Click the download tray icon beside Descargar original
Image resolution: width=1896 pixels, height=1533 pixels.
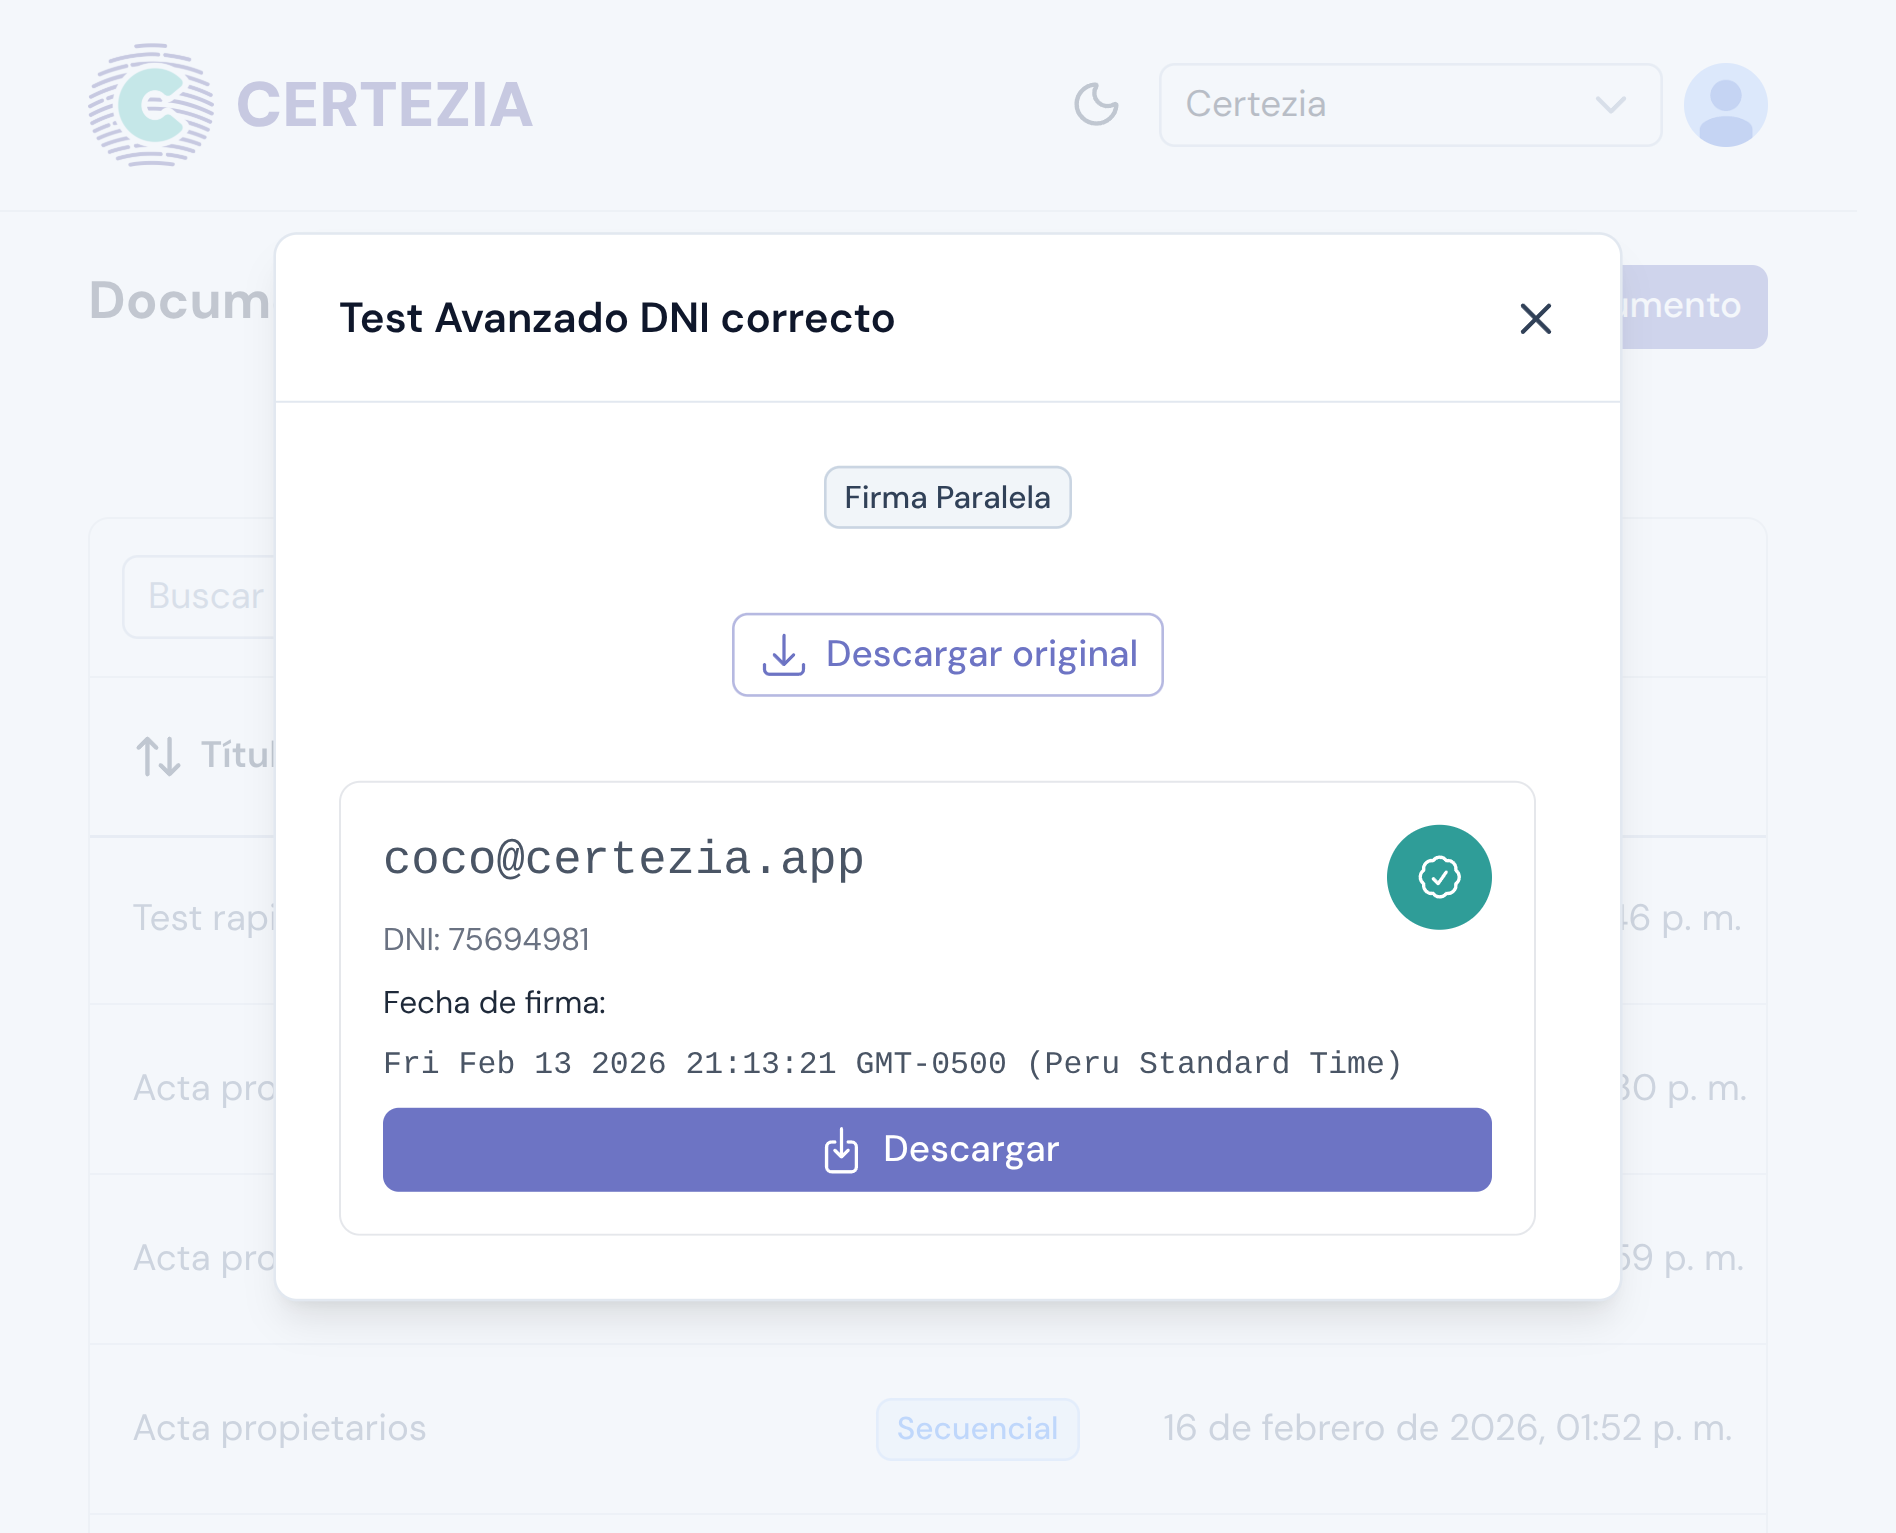(784, 655)
